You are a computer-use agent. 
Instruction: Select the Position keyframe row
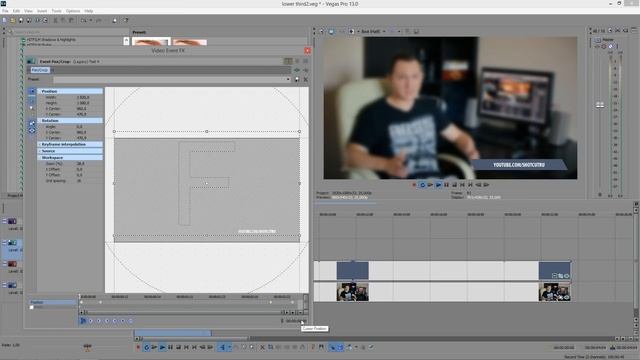[53, 302]
